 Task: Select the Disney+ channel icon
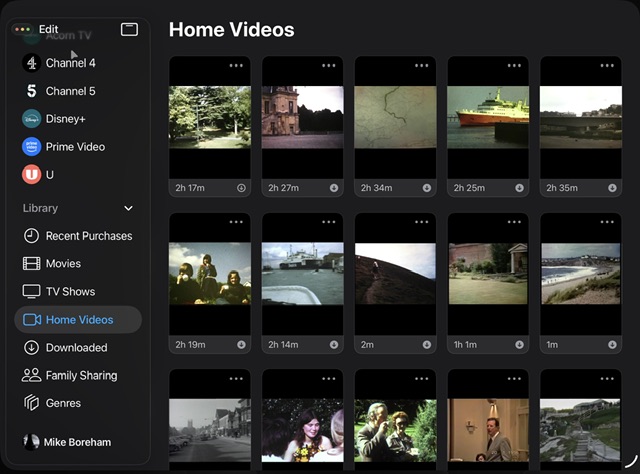32,118
